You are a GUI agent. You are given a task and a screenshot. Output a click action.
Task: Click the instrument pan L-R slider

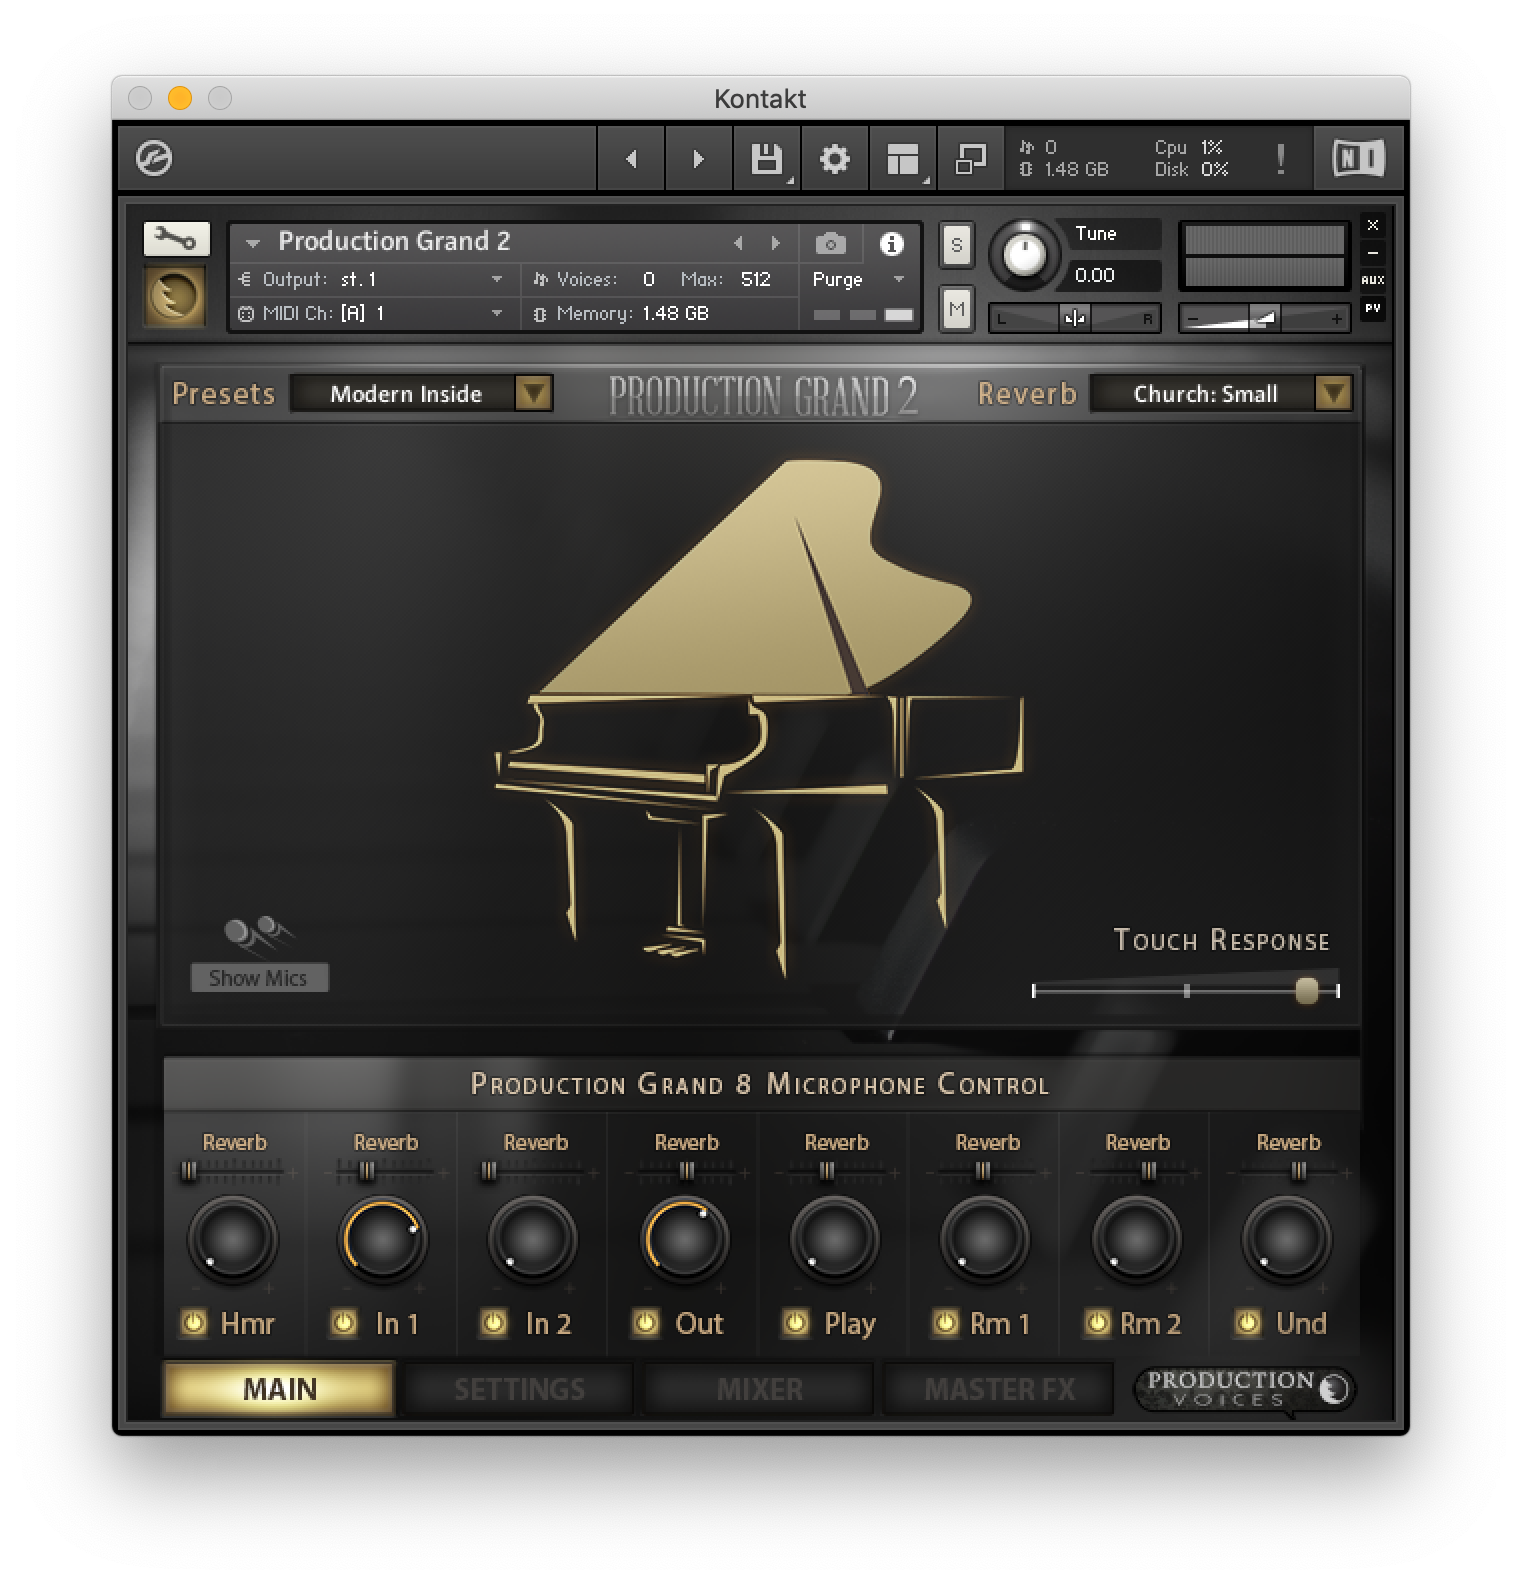[x=1075, y=318]
